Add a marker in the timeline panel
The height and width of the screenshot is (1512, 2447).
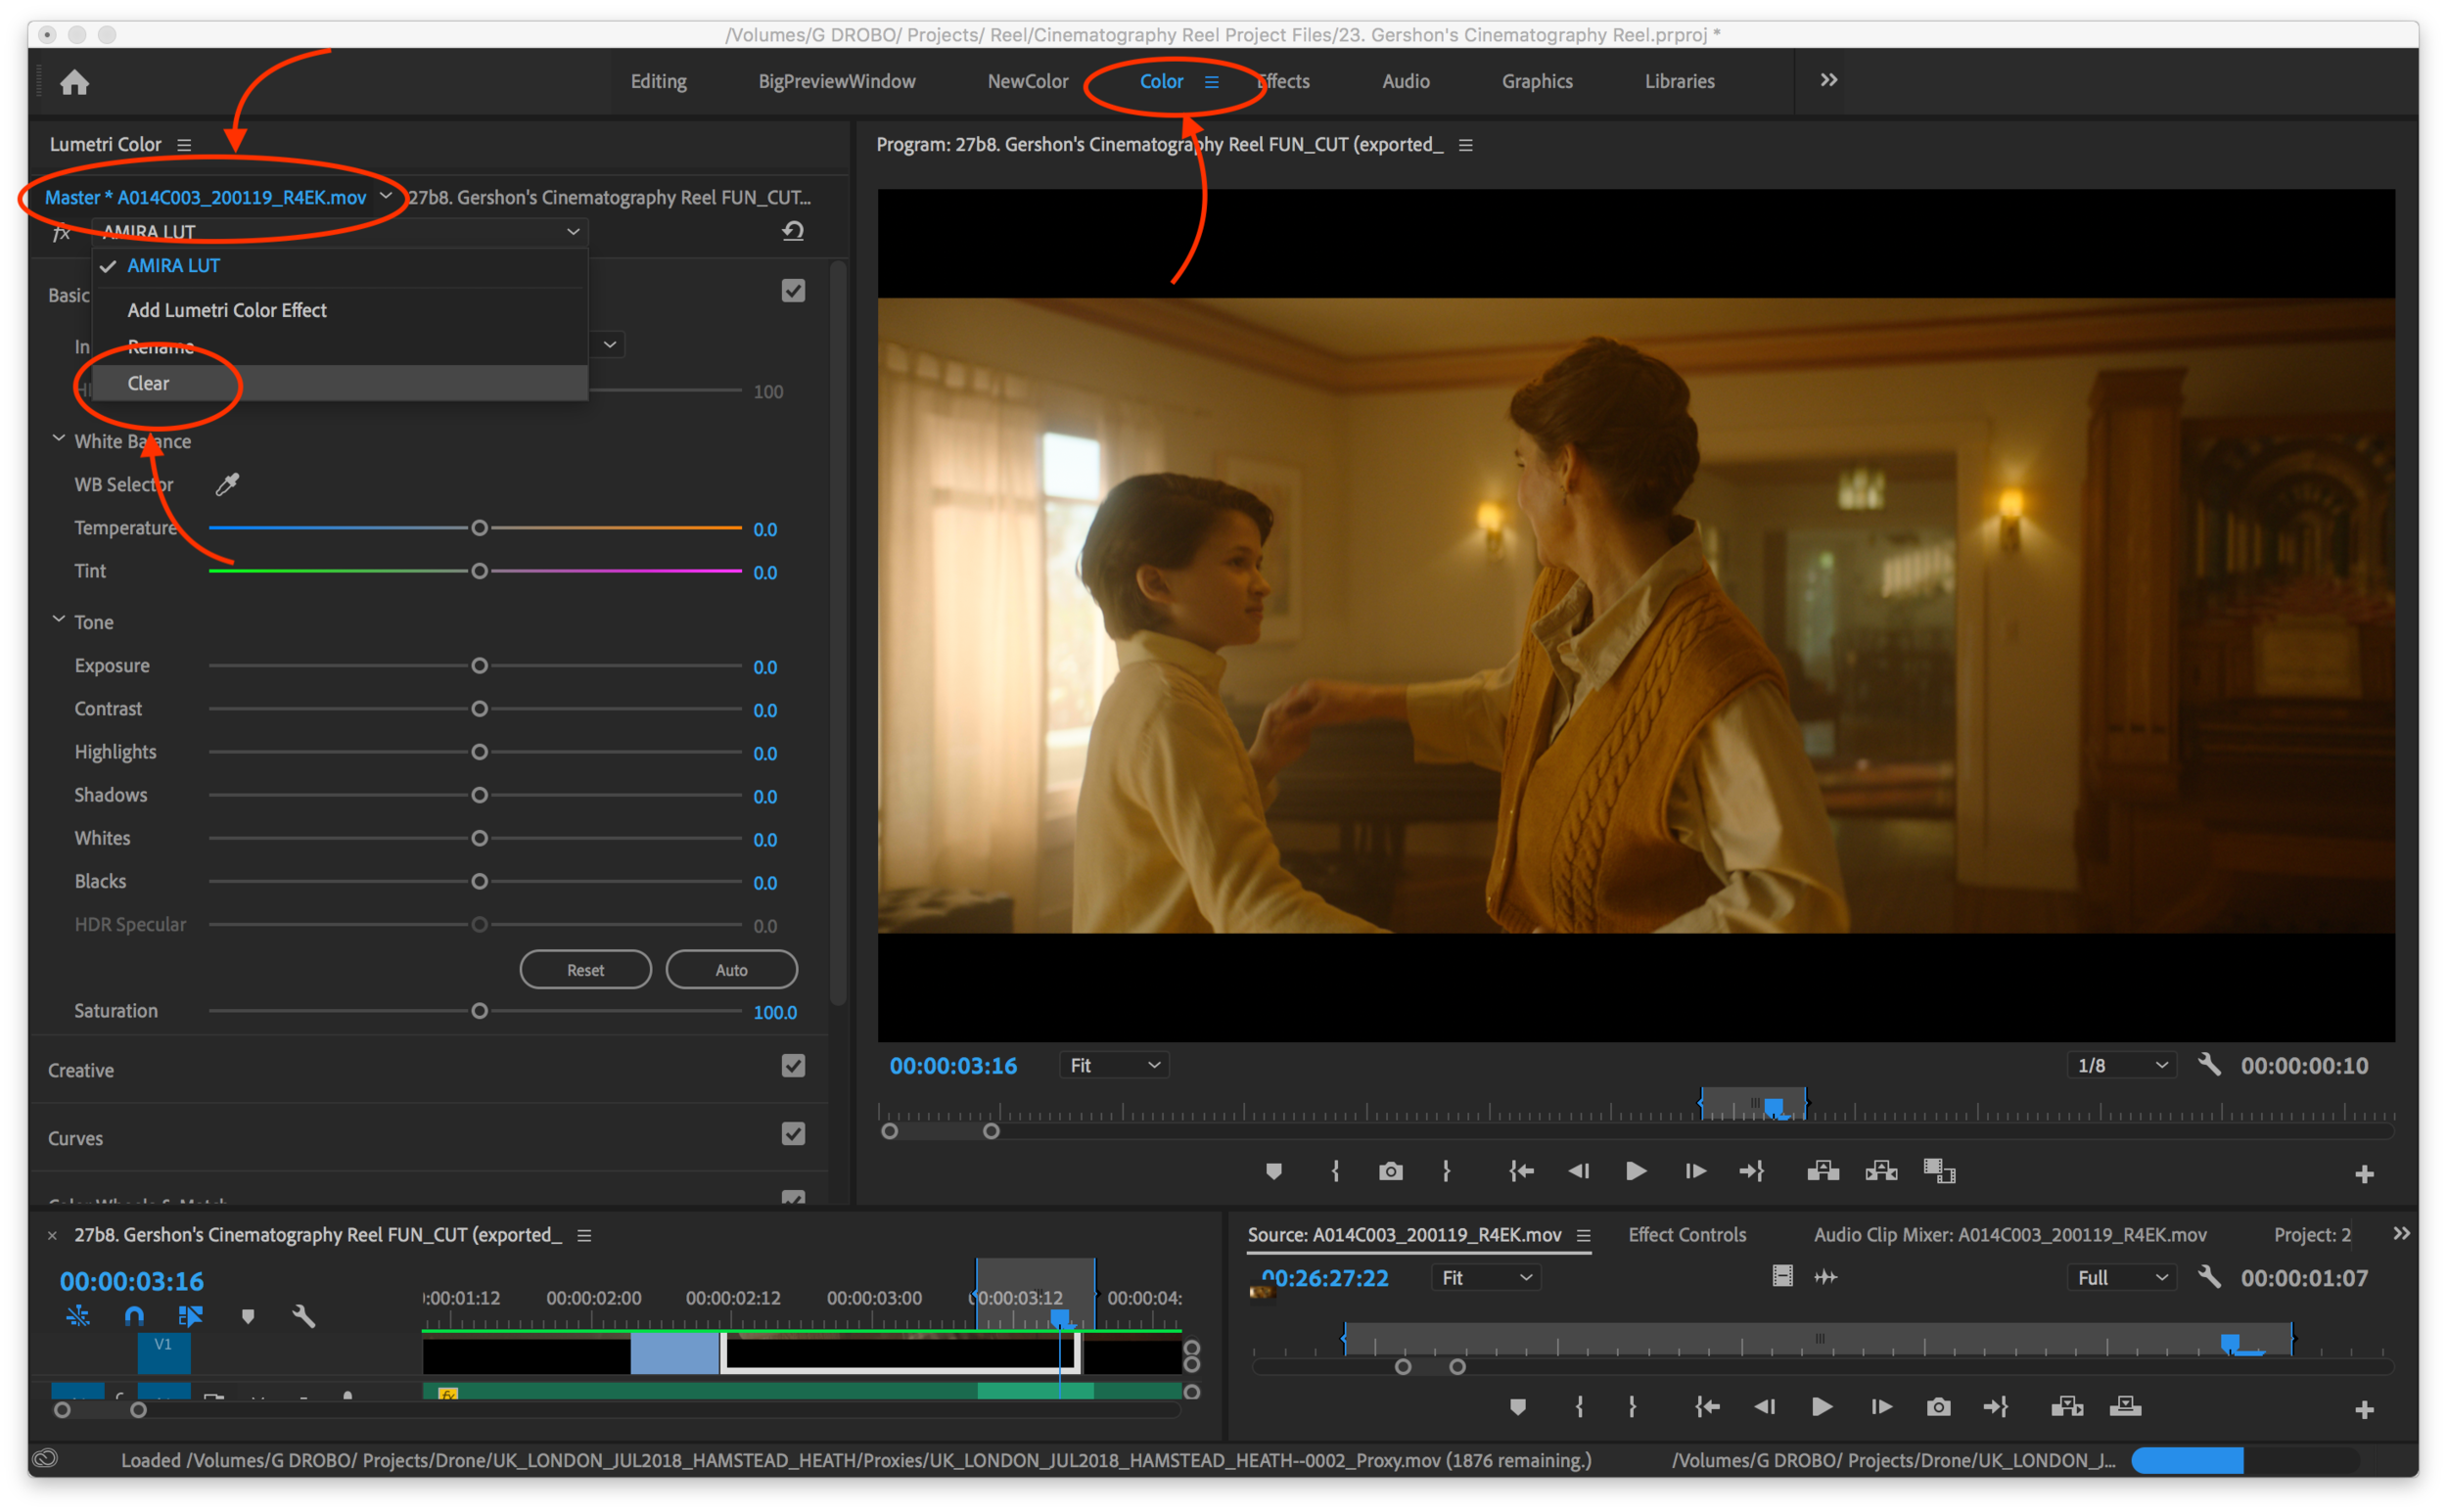248,1317
